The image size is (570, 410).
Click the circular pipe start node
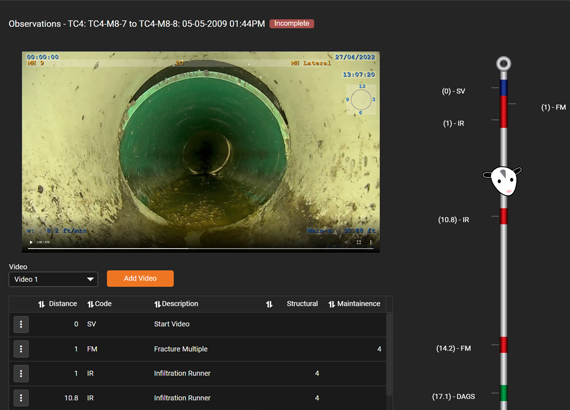504,64
